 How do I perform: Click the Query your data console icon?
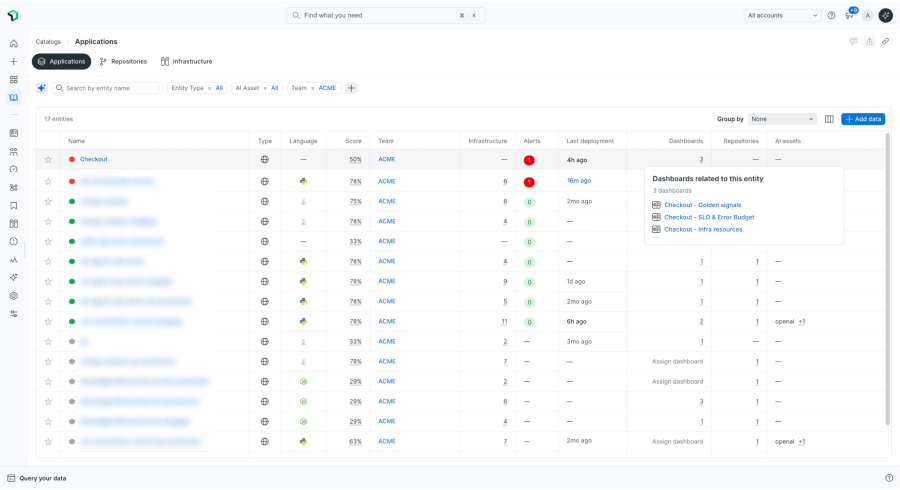(11, 478)
